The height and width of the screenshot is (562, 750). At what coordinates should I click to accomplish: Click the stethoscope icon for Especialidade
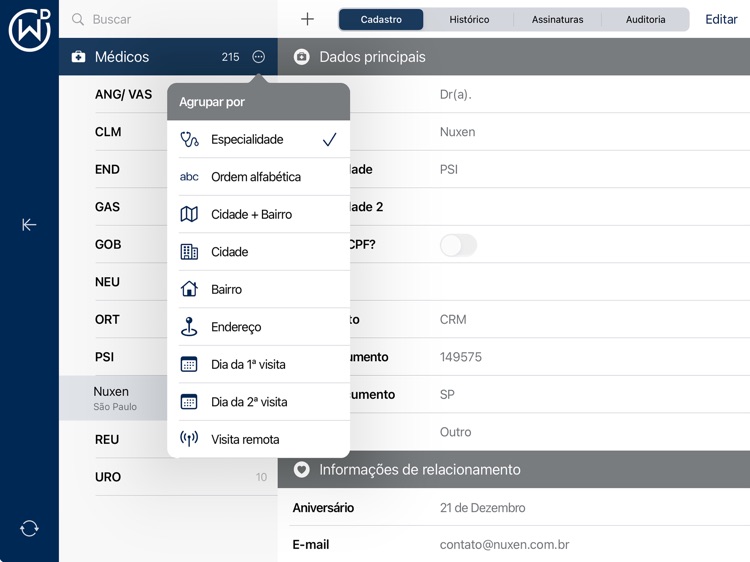pos(189,139)
